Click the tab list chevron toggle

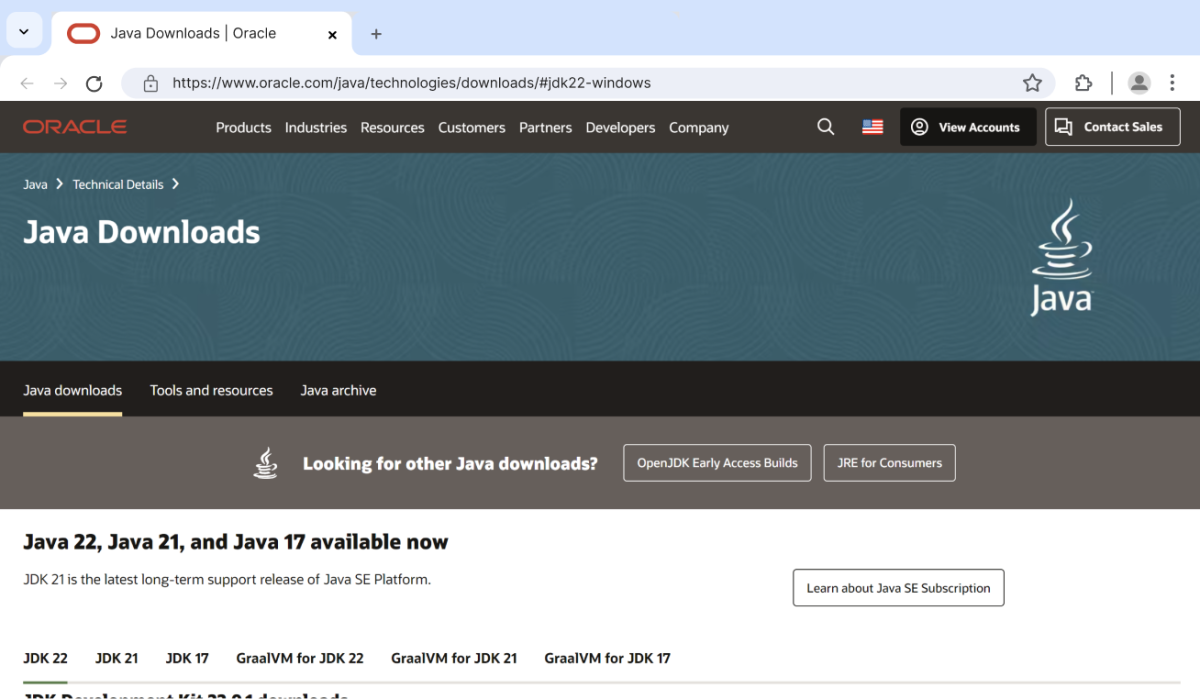point(24,30)
